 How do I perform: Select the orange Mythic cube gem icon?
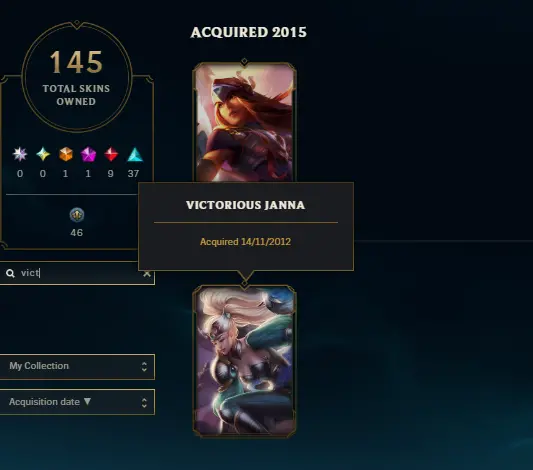coord(66,154)
